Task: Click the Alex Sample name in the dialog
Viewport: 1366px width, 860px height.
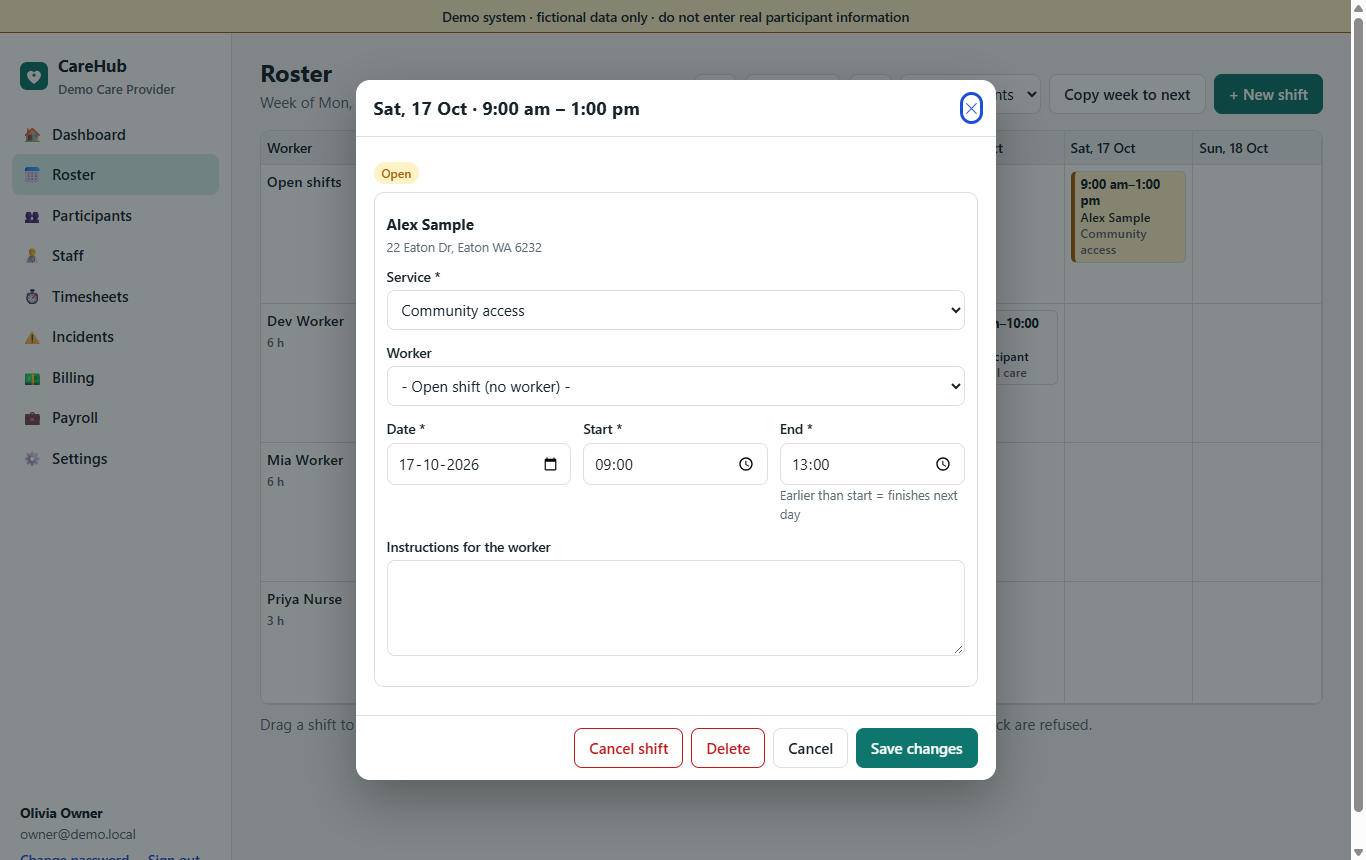Action: click(430, 225)
